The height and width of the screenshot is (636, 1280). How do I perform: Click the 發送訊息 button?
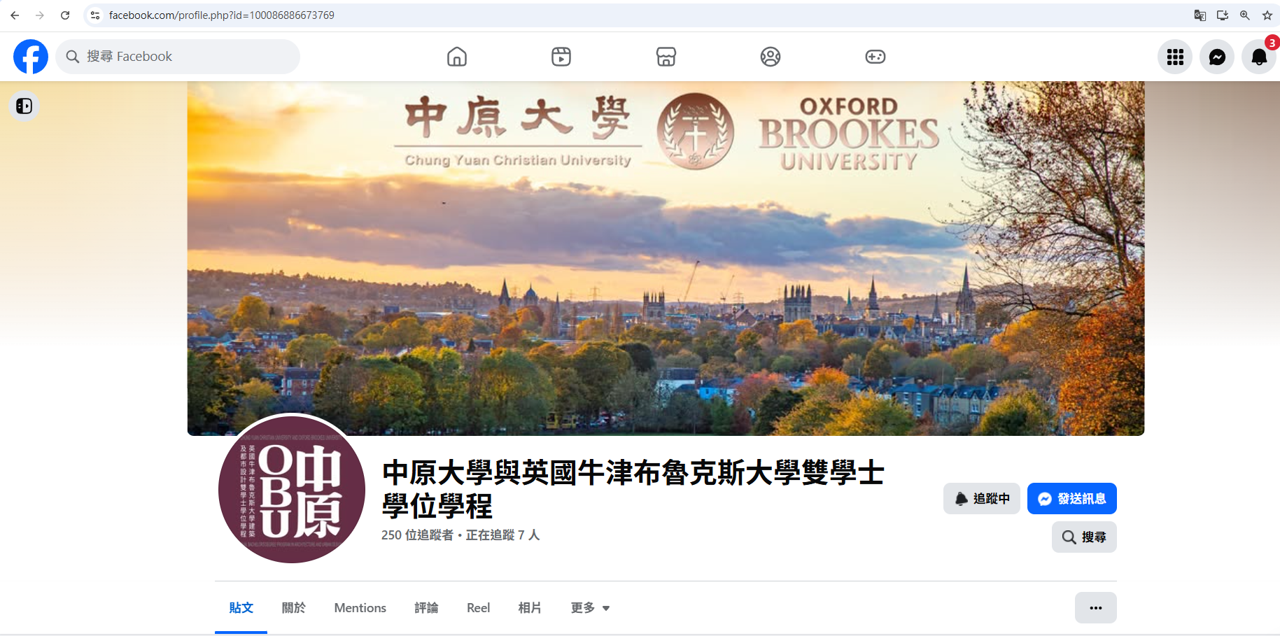[x=1072, y=499]
